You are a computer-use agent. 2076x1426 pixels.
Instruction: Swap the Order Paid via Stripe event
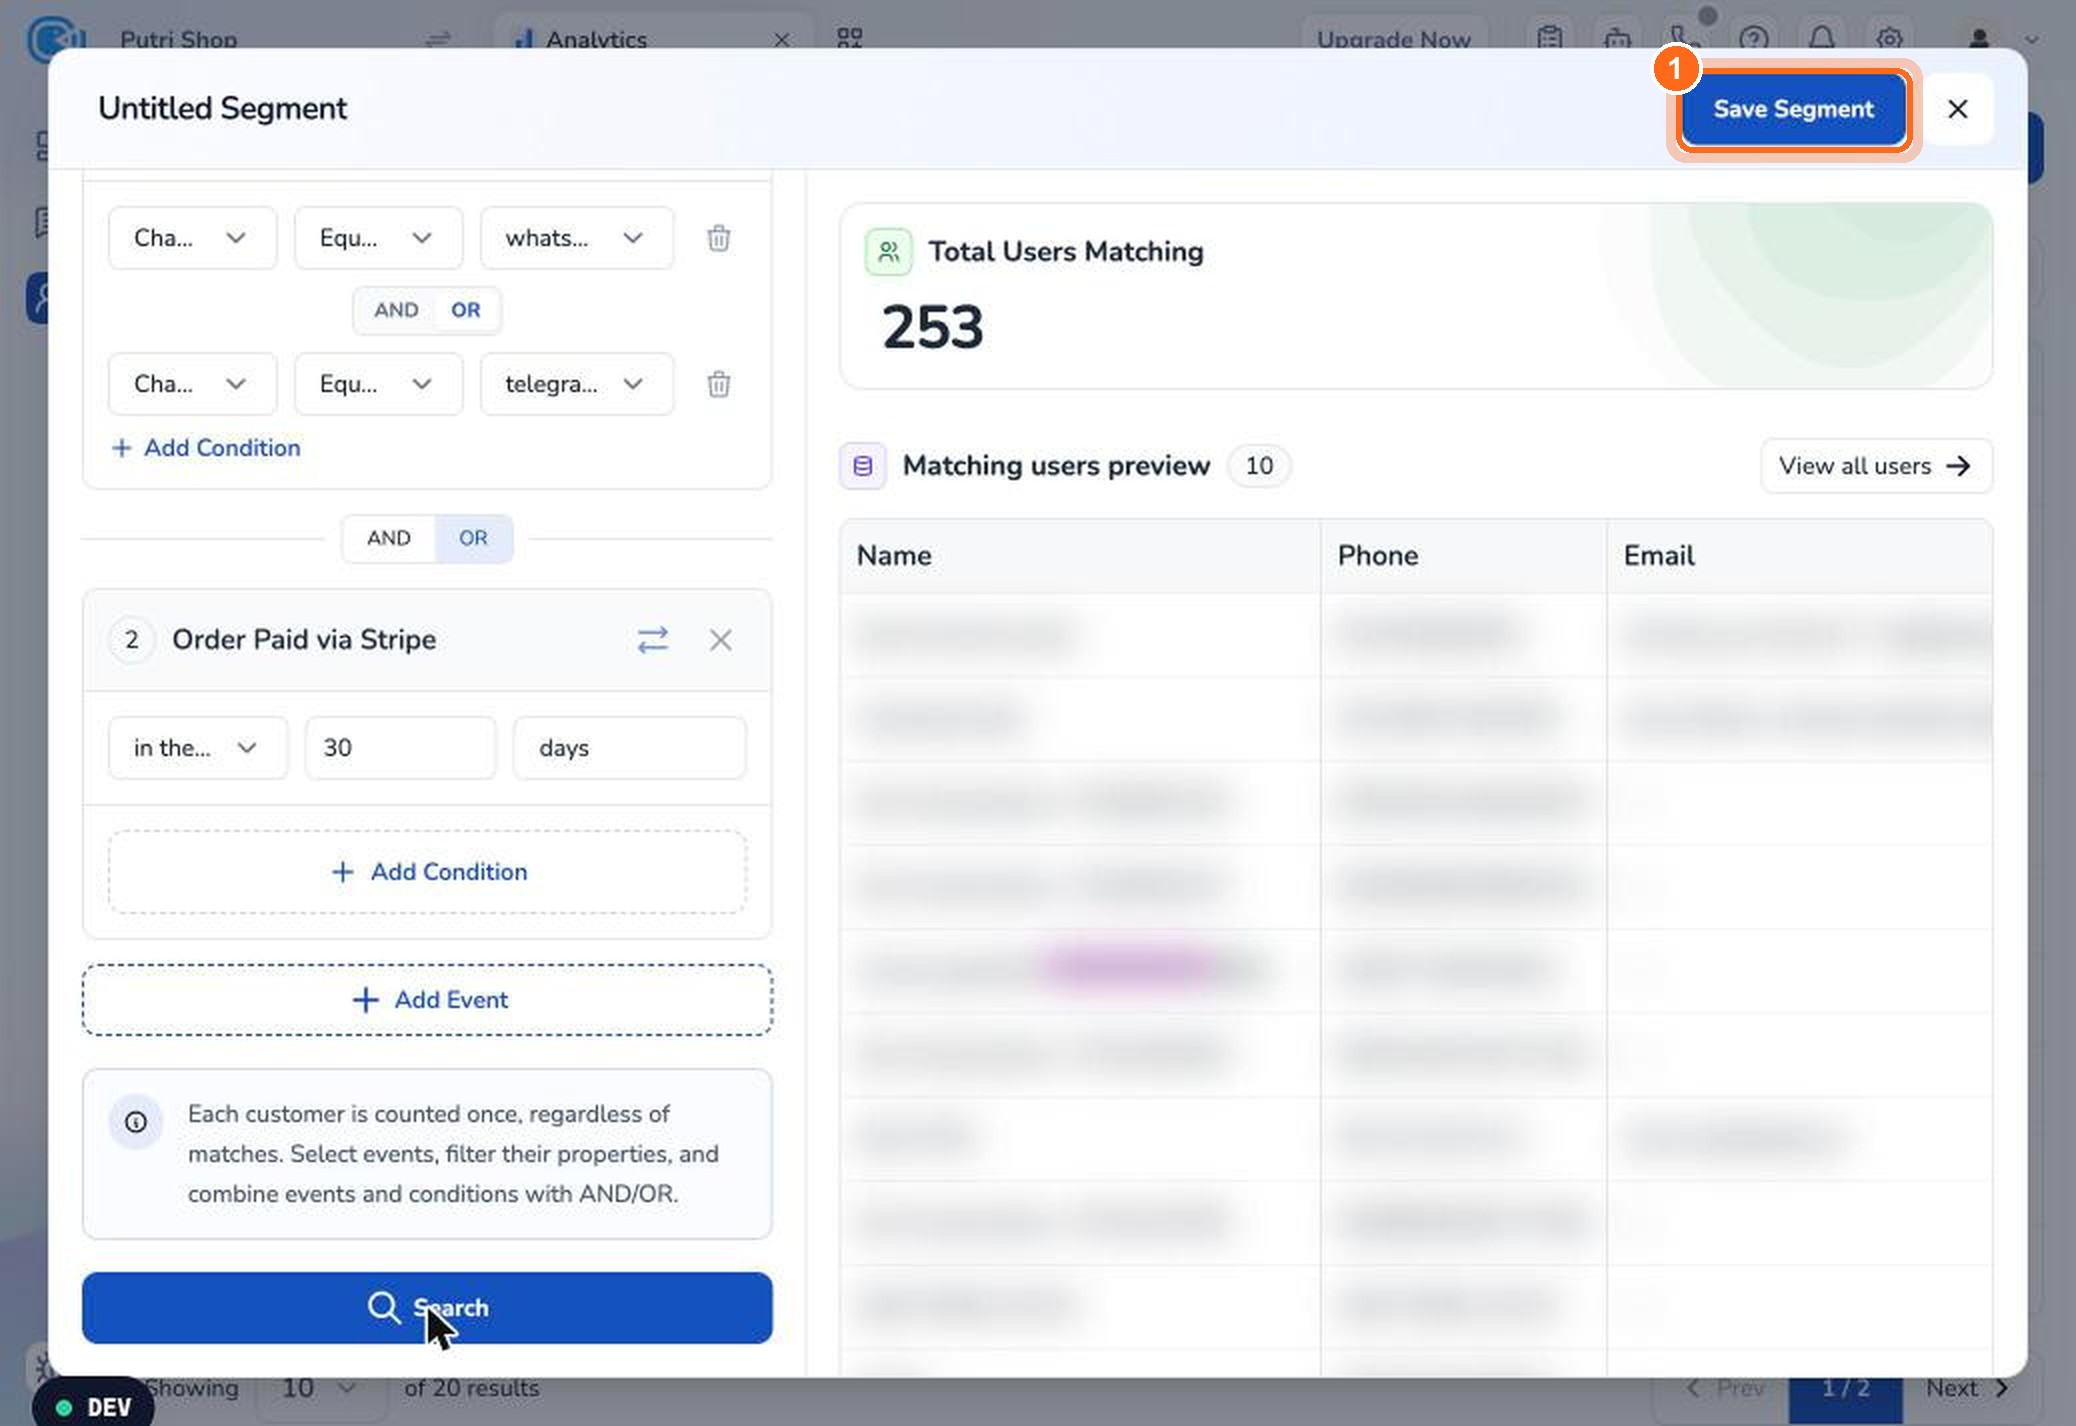[653, 640]
